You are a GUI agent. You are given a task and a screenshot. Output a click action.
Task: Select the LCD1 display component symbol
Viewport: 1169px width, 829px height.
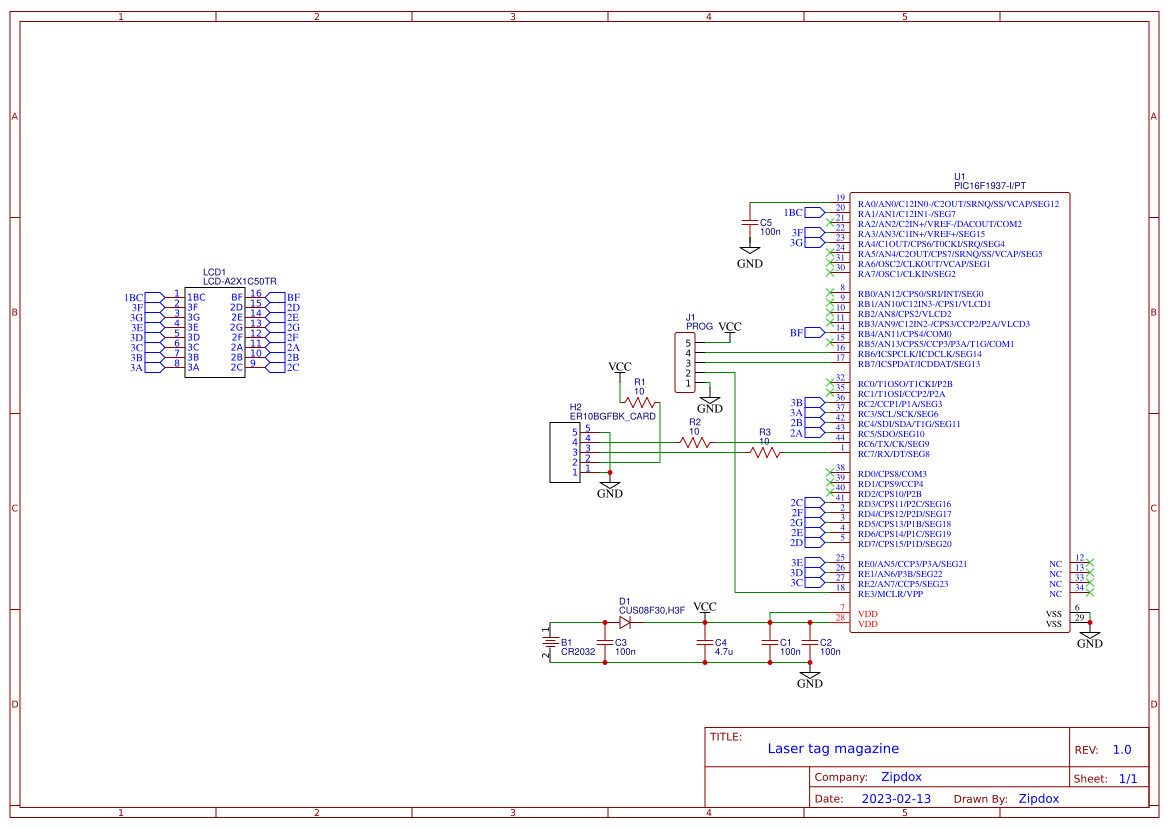pyautogui.click(x=215, y=330)
